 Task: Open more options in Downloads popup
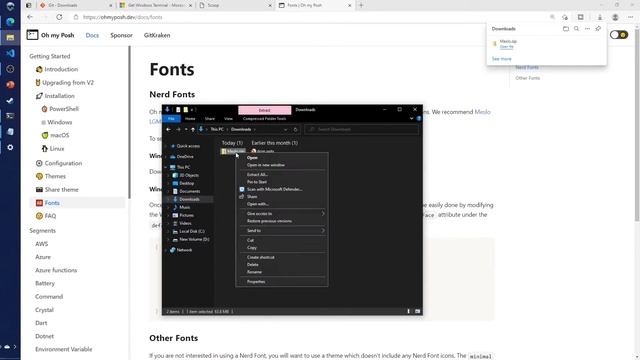587,29
